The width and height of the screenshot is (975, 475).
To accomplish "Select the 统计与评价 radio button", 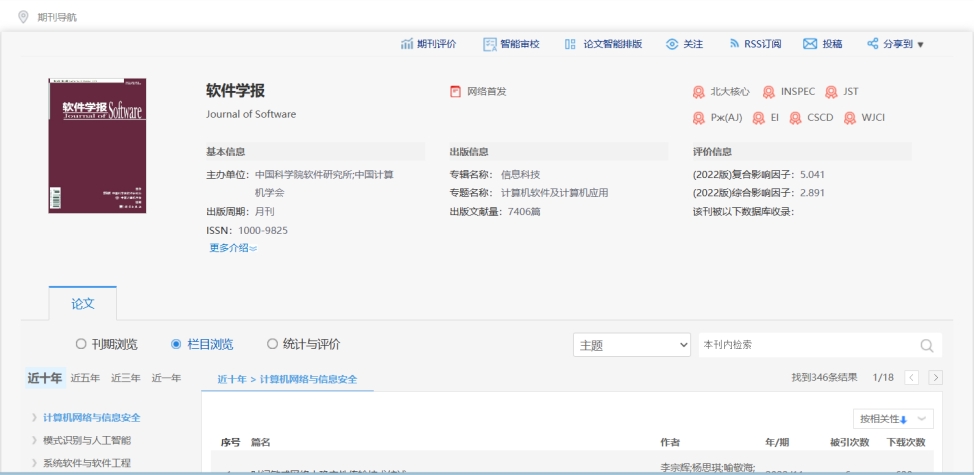I will (272, 344).
